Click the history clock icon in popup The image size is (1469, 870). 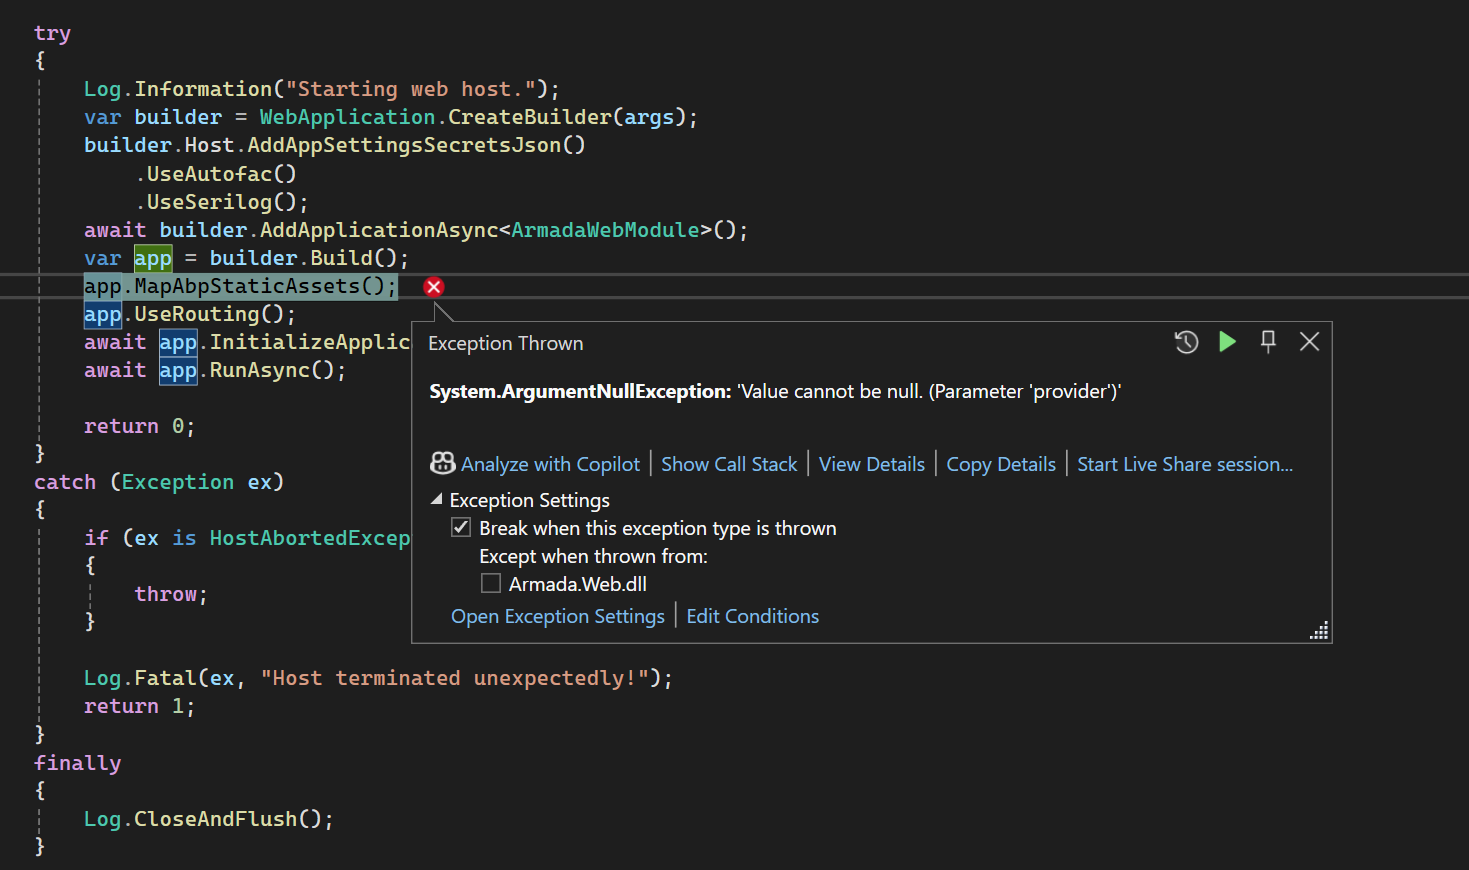1186,342
